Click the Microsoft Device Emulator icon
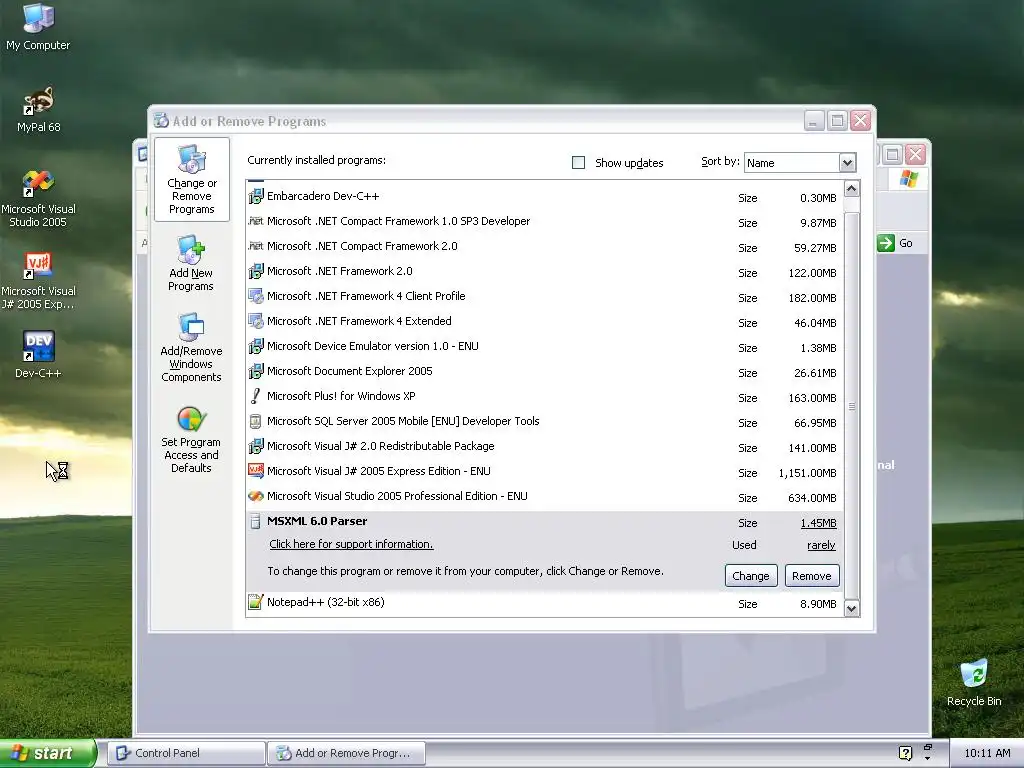The width and height of the screenshot is (1024, 768). pos(255,346)
